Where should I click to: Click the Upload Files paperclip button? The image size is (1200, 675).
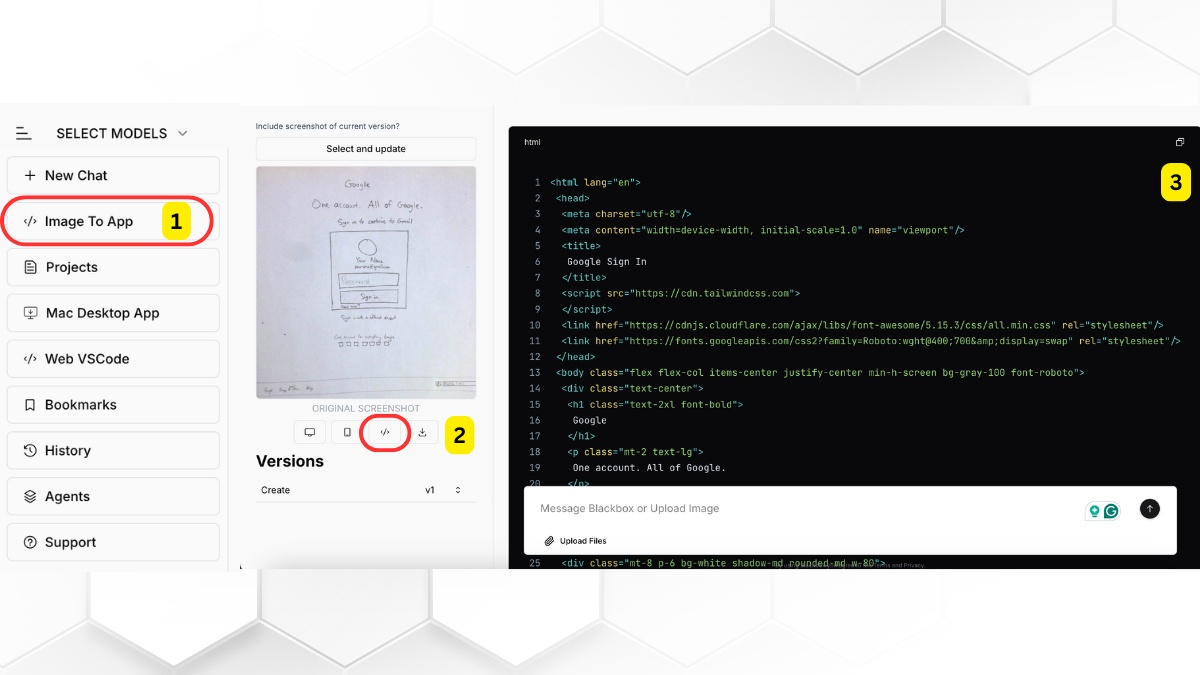575,541
